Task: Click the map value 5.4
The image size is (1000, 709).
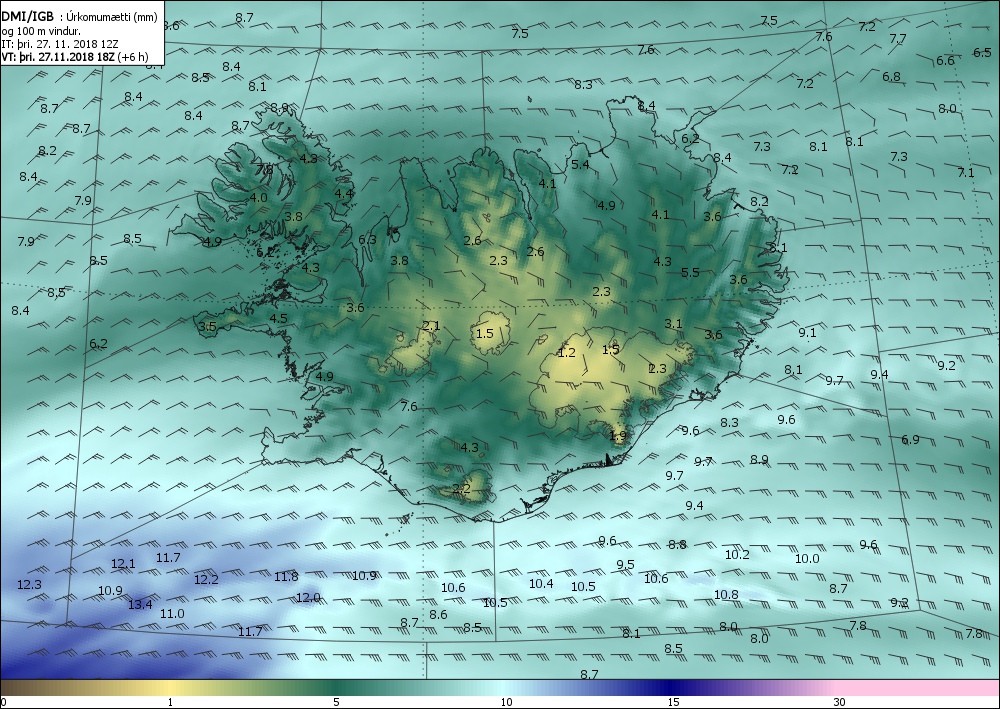Action: tap(580, 165)
